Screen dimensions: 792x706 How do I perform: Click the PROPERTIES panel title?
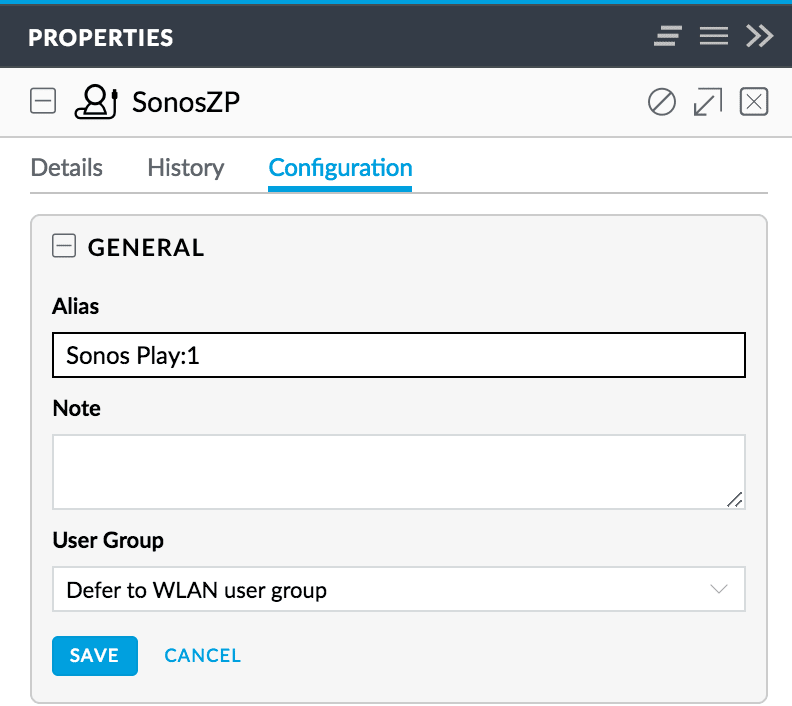pos(101,38)
